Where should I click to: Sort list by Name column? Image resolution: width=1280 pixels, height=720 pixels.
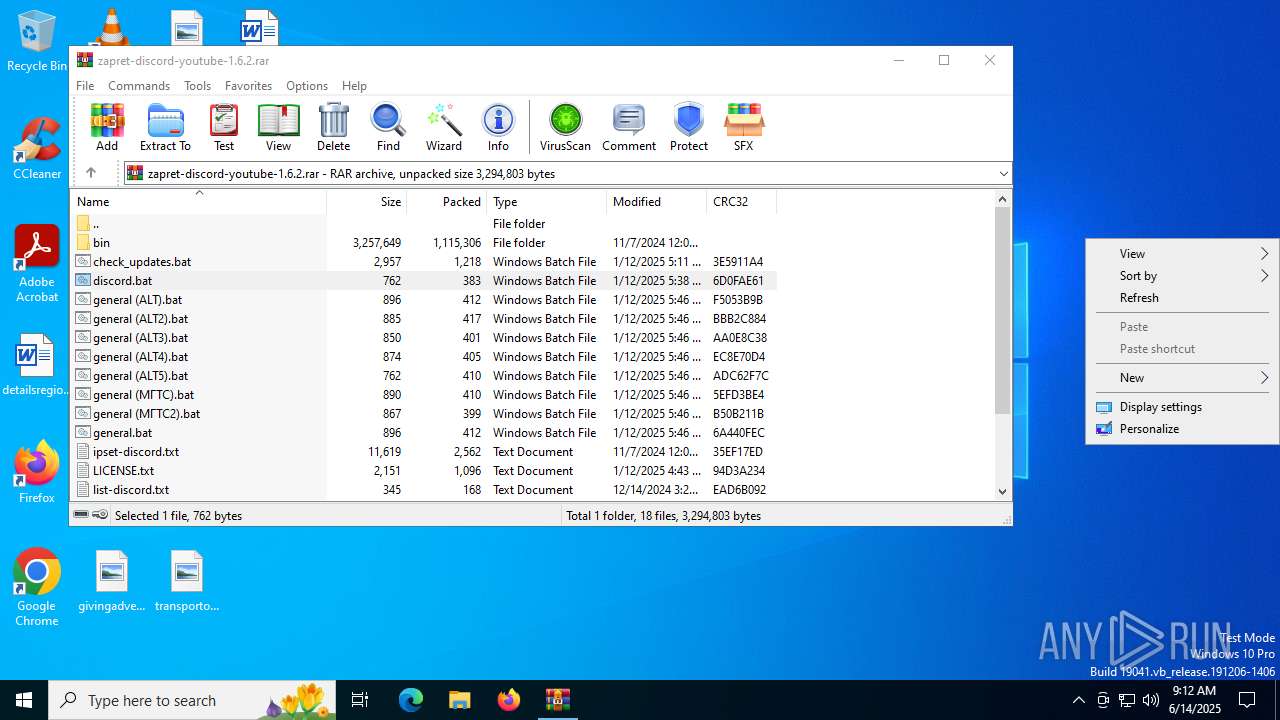coord(198,202)
